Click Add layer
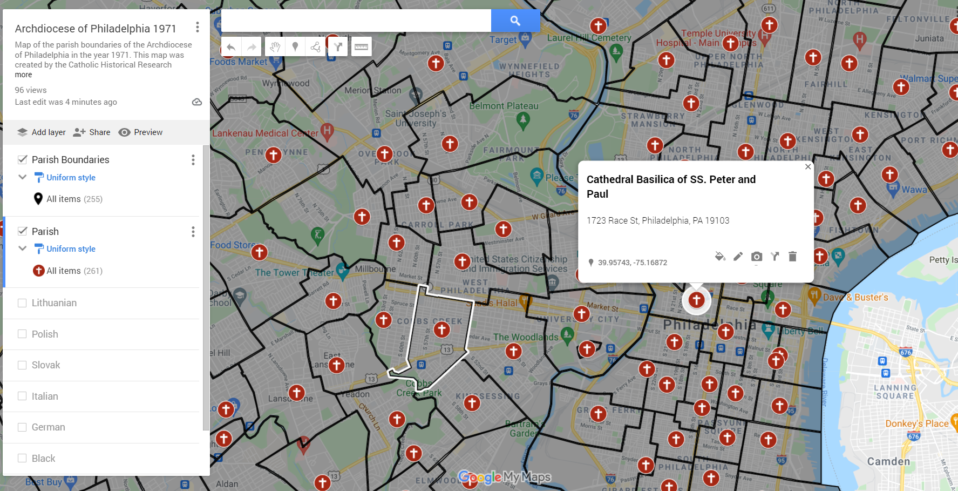 [41, 133]
